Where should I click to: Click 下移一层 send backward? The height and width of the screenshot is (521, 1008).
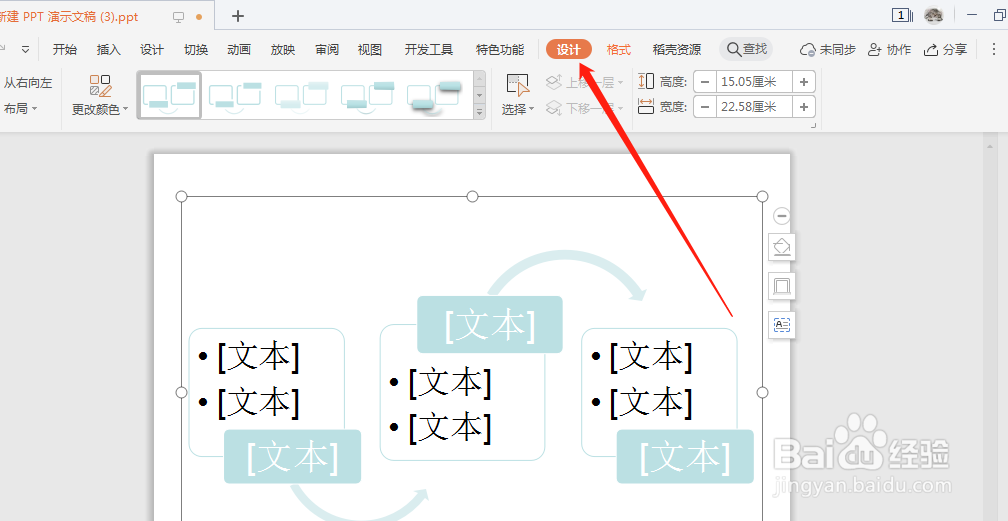[x=584, y=108]
